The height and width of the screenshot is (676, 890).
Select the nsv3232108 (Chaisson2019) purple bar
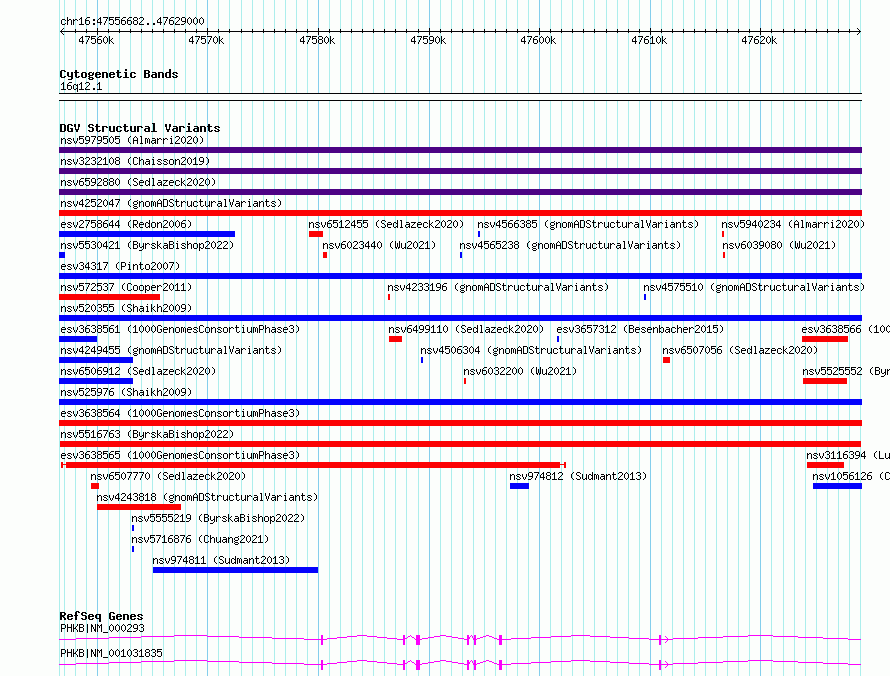coord(460,171)
